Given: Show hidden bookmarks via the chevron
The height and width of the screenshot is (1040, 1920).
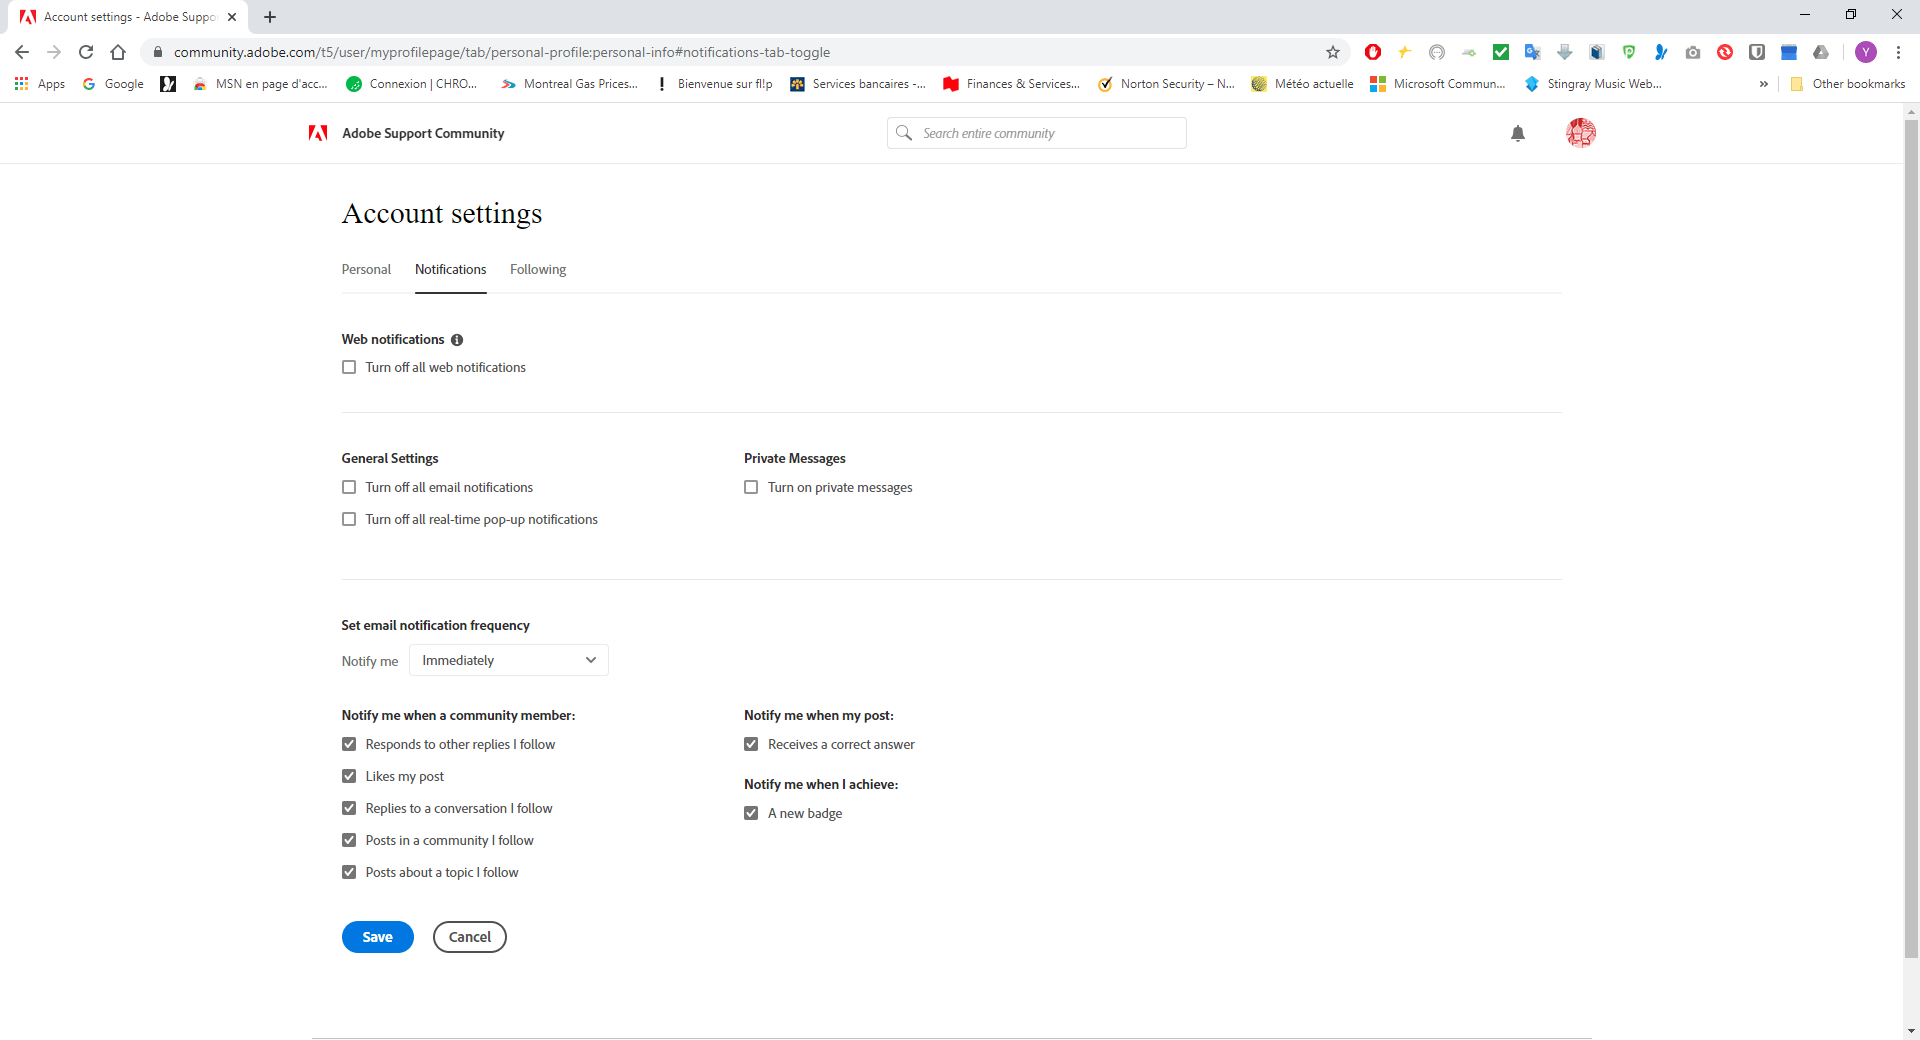Looking at the screenshot, I should tap(1763, 84).
